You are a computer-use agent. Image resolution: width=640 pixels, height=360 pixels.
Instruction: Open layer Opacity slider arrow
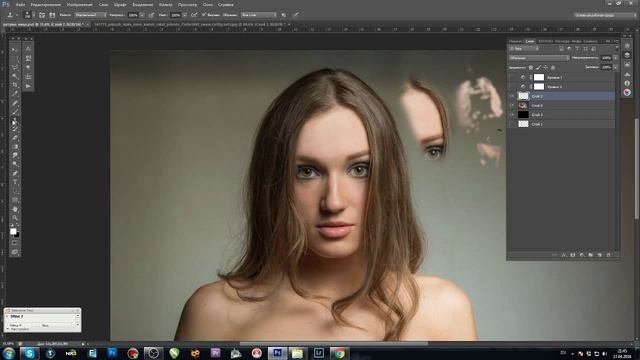pos(616,58)
